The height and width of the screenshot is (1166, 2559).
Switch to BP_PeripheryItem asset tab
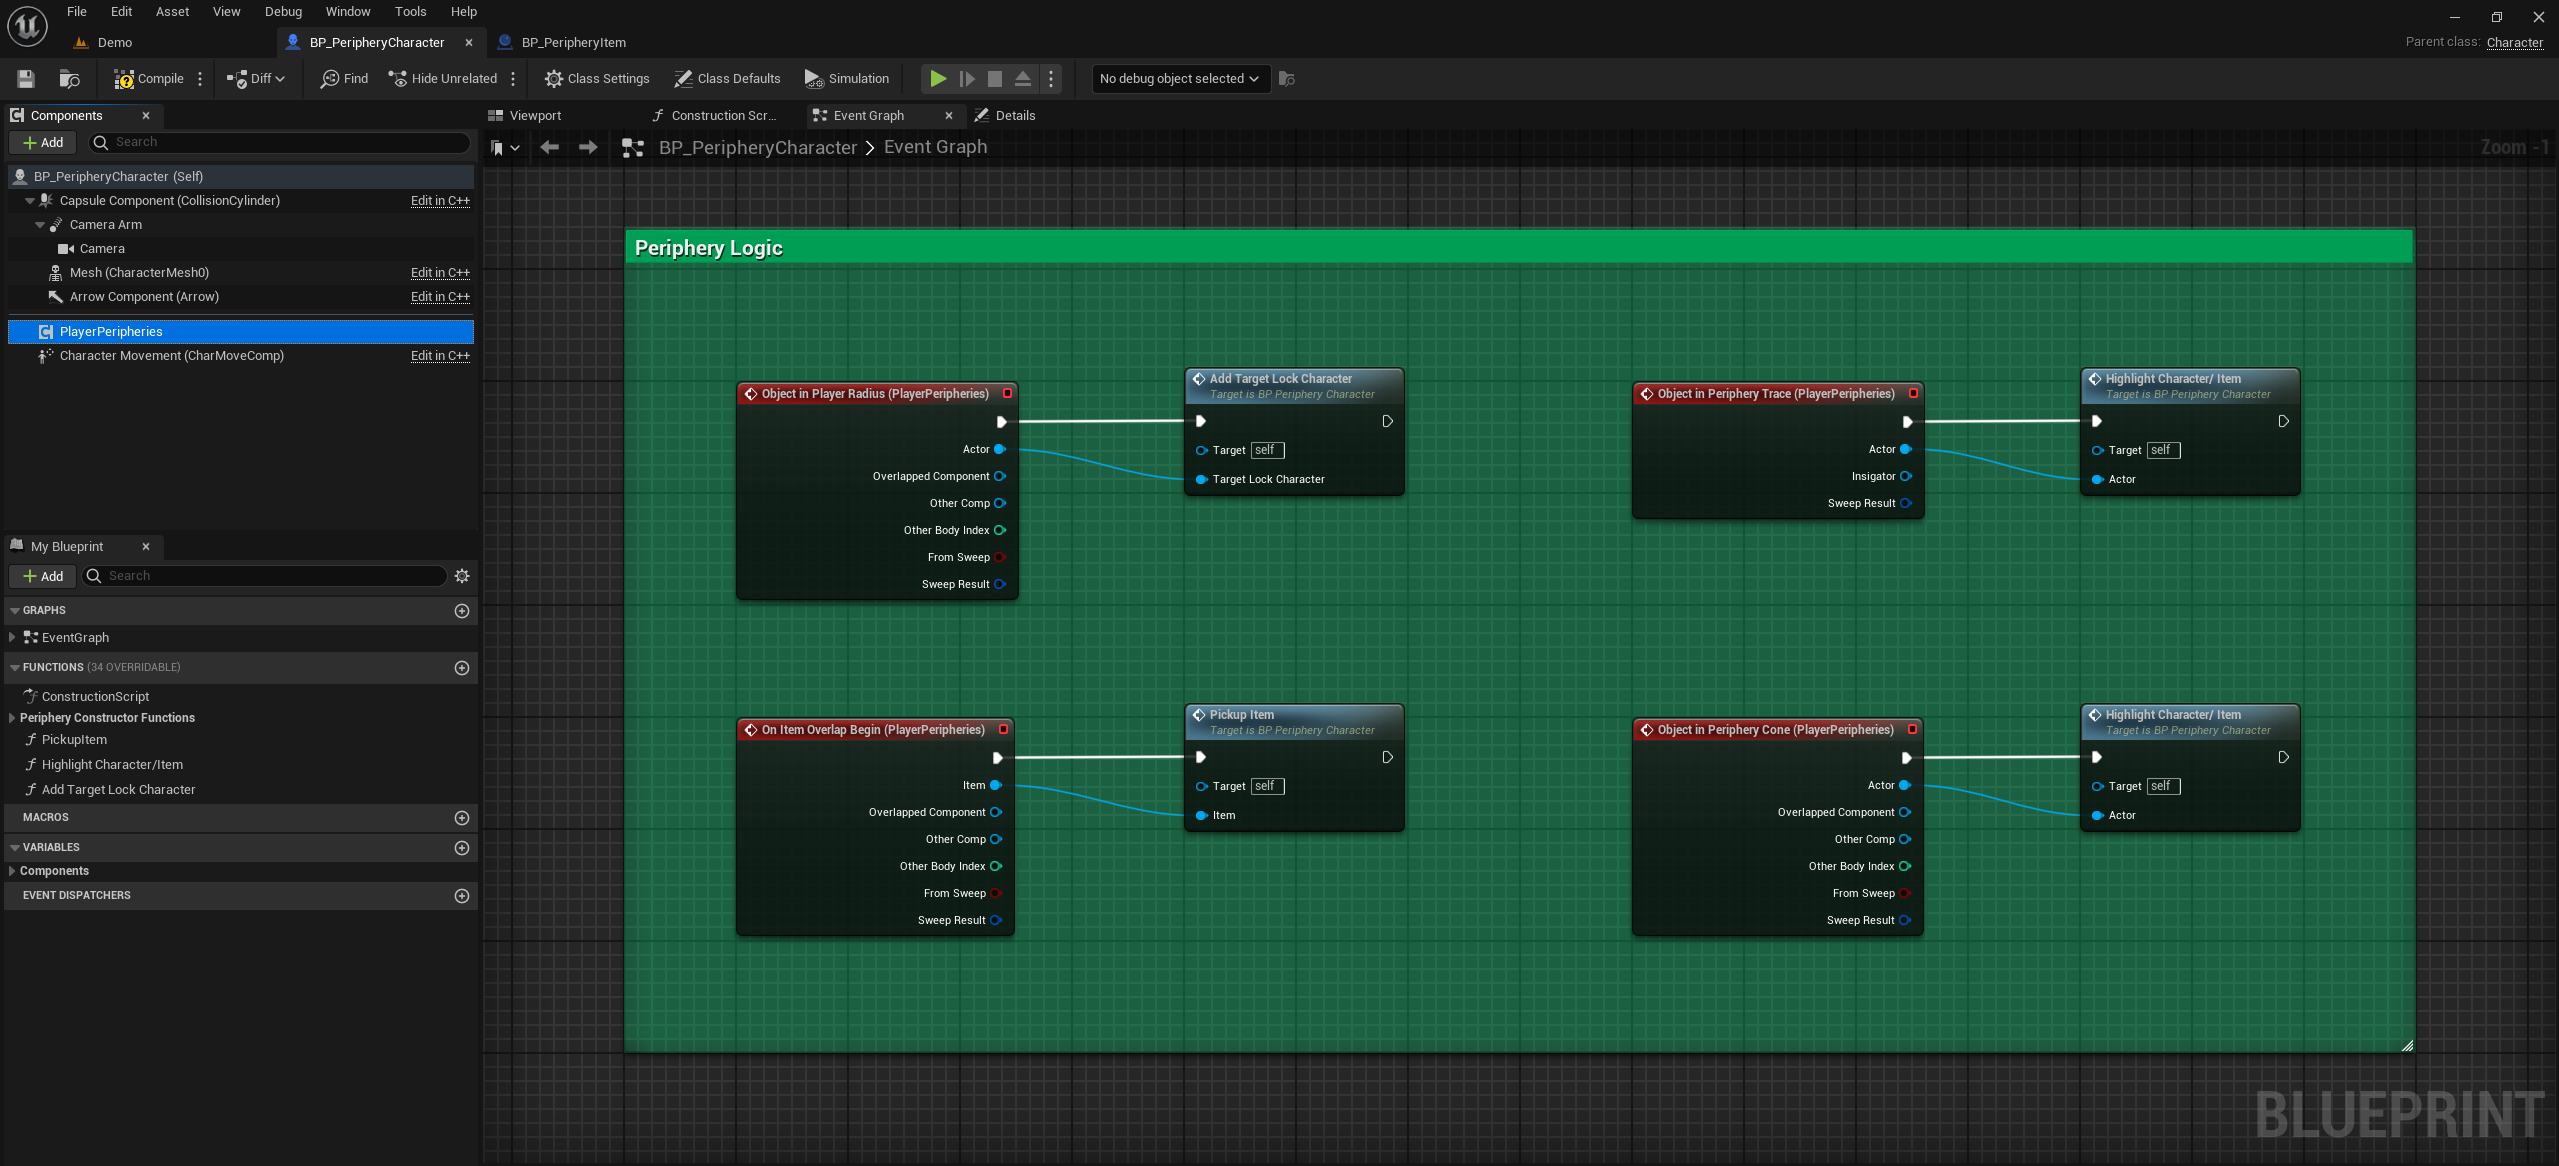[x=574, y=43]
